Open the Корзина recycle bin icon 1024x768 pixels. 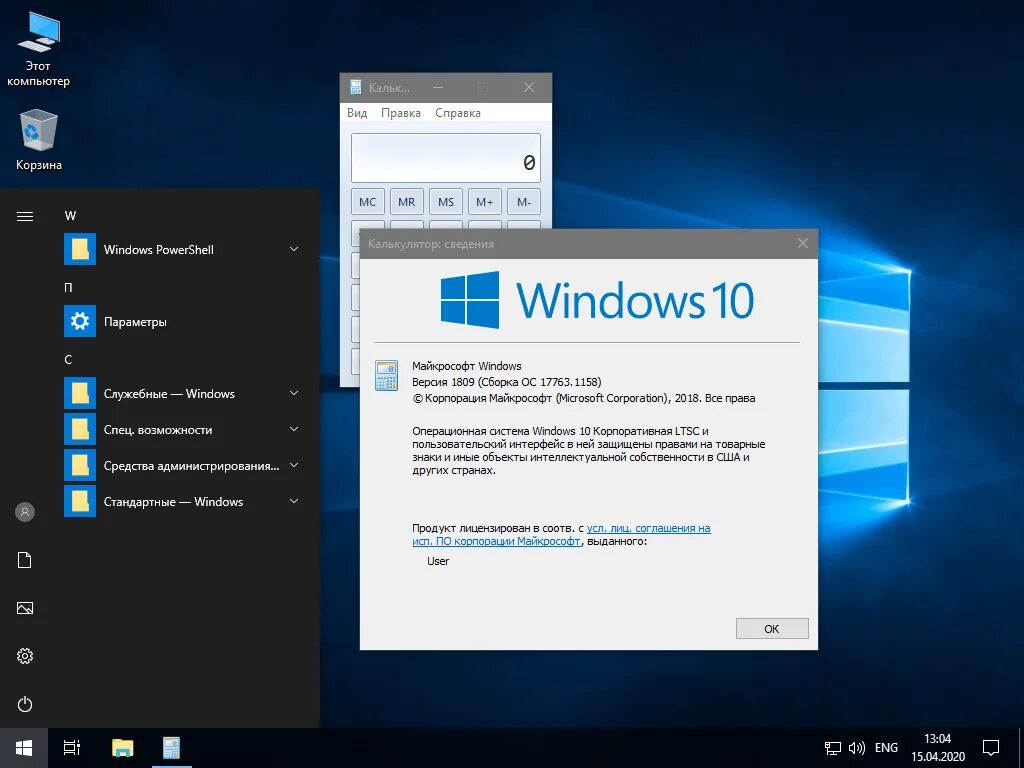coord(39,140)
